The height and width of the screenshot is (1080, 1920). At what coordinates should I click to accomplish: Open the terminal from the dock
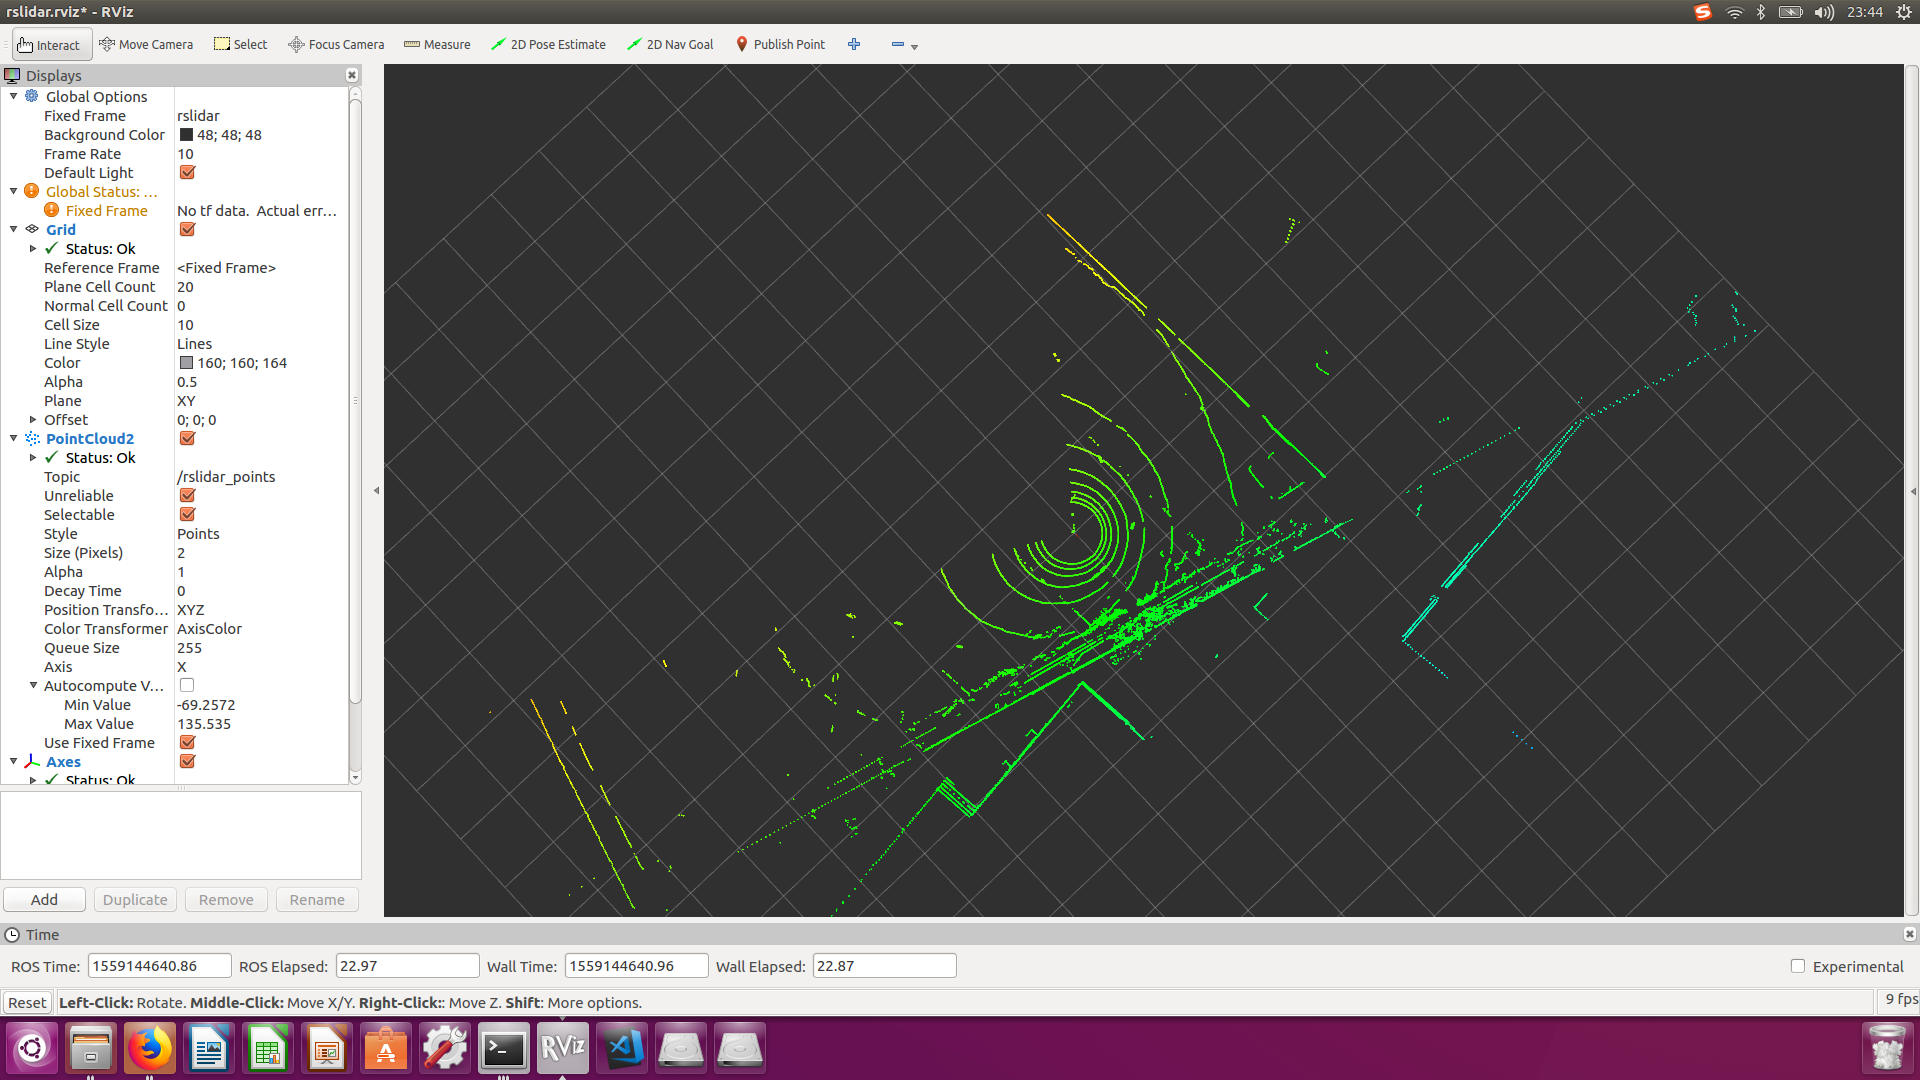coord(503,1049)
